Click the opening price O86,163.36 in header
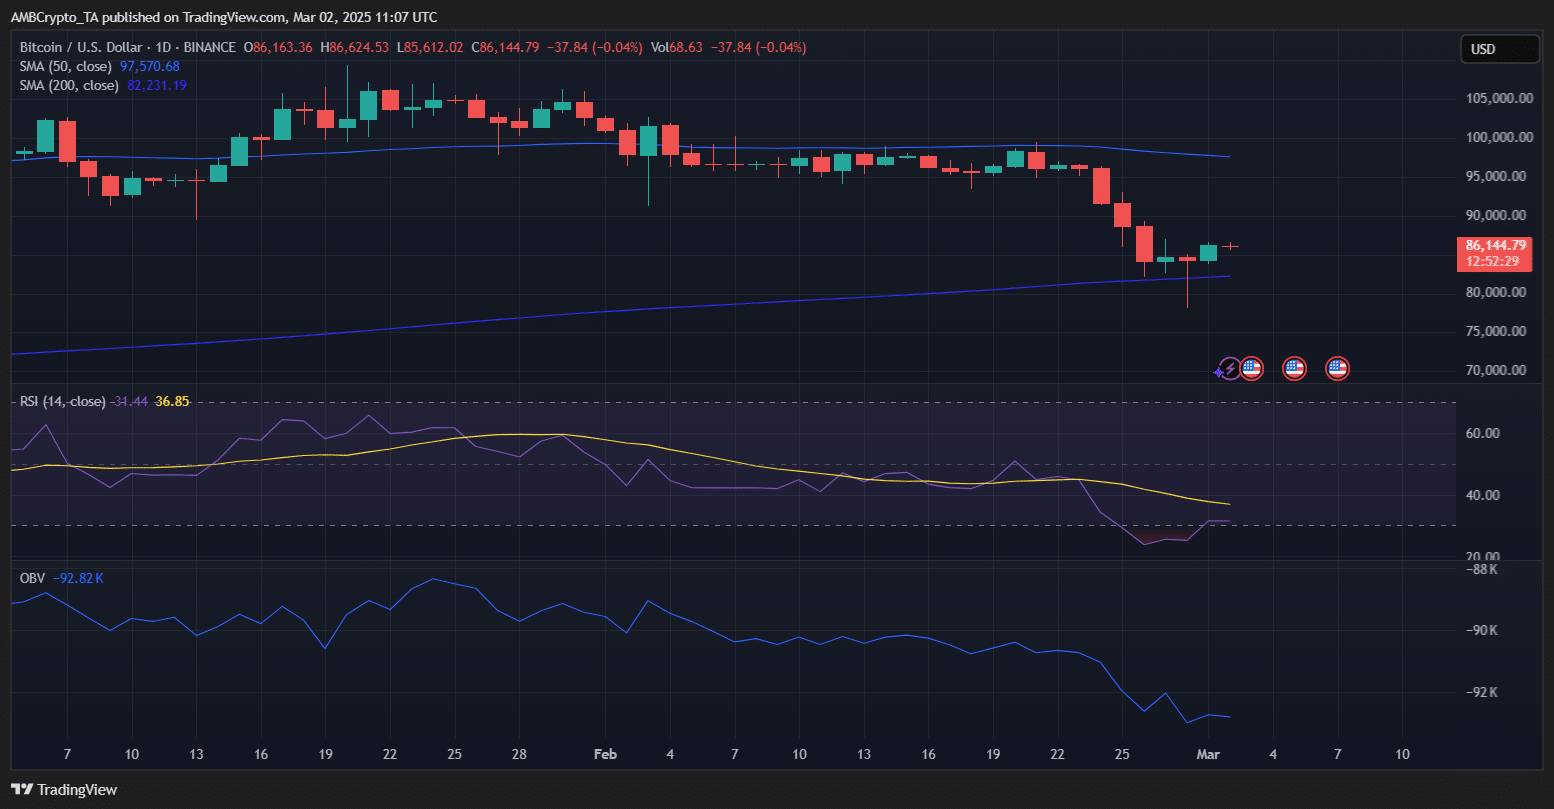 [279, 47]
